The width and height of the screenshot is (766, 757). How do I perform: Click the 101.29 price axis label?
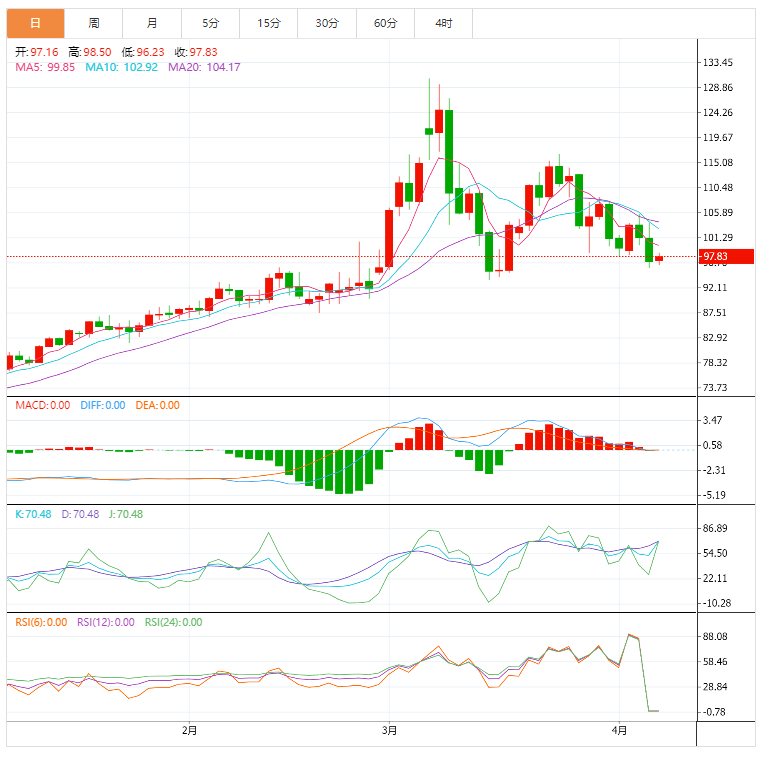[718, 238]
